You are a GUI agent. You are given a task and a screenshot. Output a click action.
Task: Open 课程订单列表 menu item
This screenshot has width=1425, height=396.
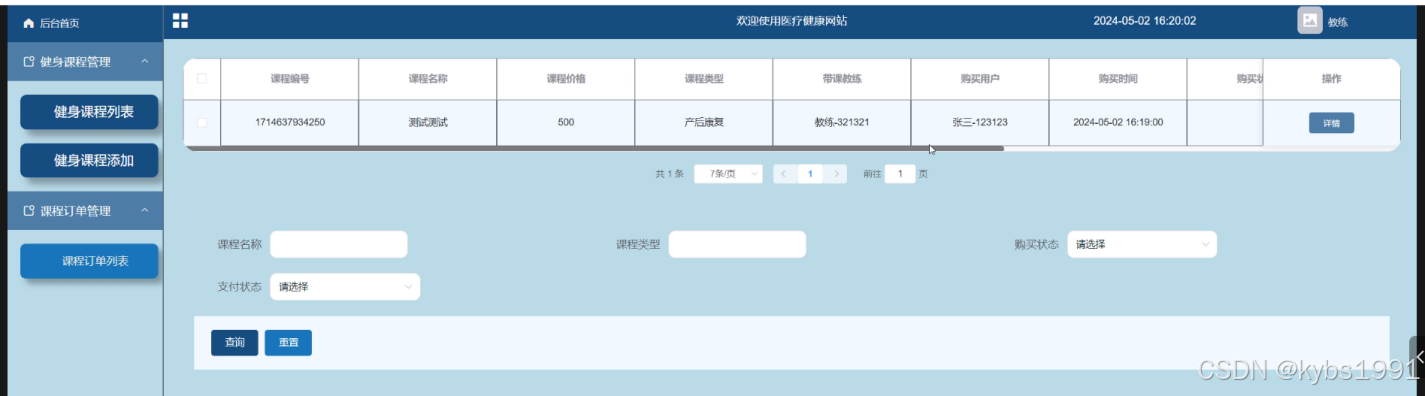pos(89,261)
